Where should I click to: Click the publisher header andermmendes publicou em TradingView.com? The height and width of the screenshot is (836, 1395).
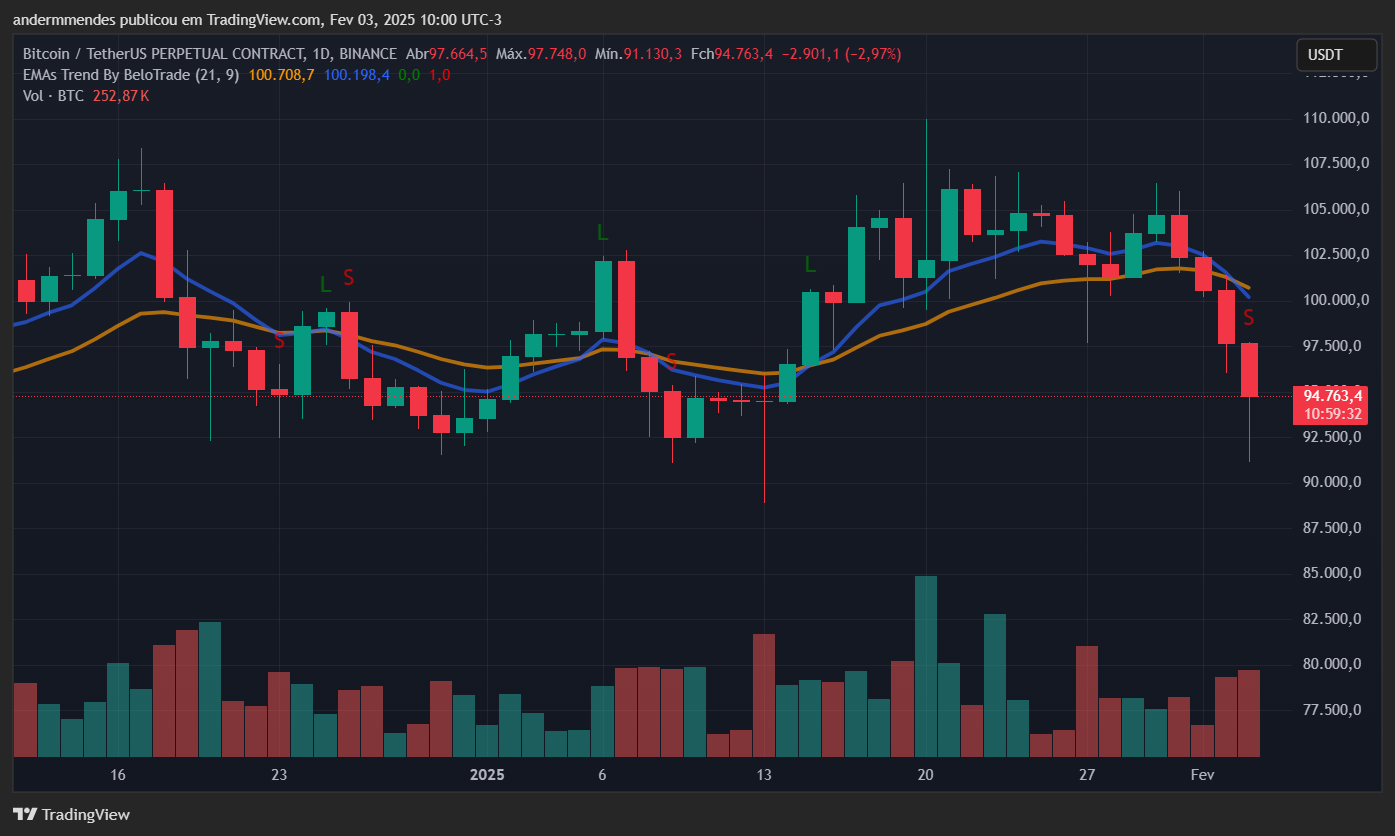(x=165, y=19)
